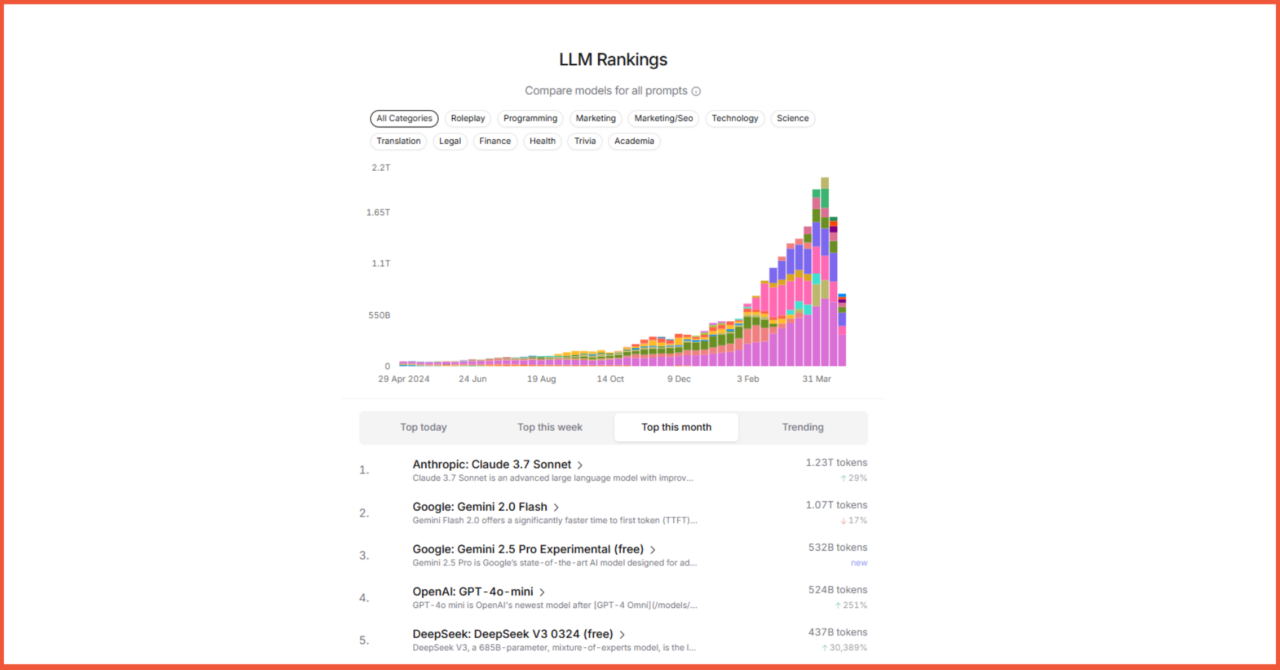
Task: Click chevron next to Gemini 2.5 Pro Experimental
Action: pyautogui.click(x=653, y=550)
